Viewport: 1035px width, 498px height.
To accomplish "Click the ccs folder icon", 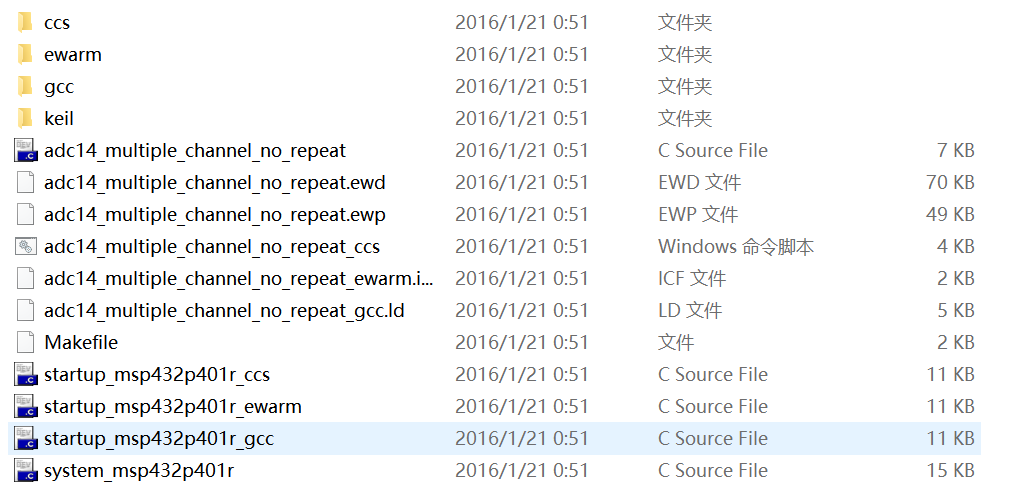I will pos(25,22).
